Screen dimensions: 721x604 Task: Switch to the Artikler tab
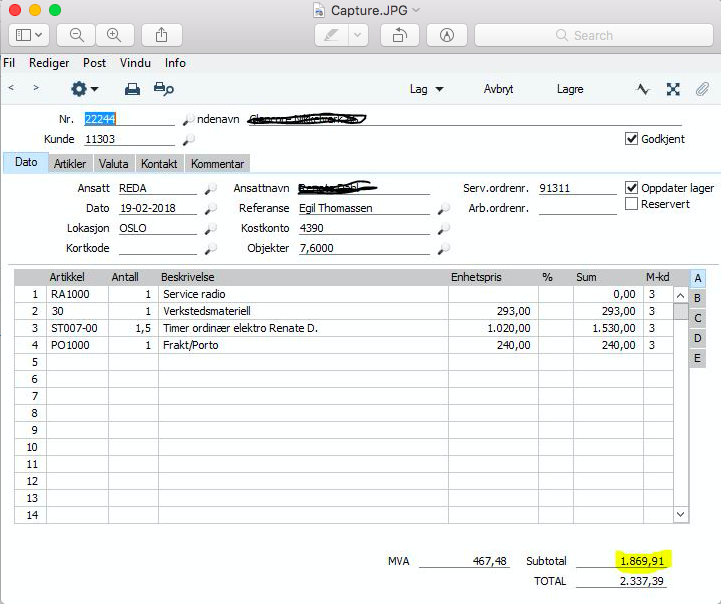pyautogui.click(x=70, y=164)
